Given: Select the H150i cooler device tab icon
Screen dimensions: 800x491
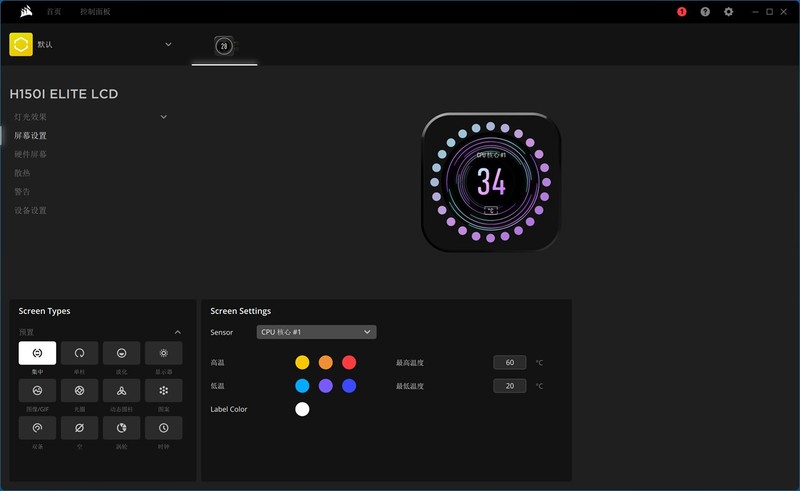Looking at the screenshot, I should click(224, 46).
